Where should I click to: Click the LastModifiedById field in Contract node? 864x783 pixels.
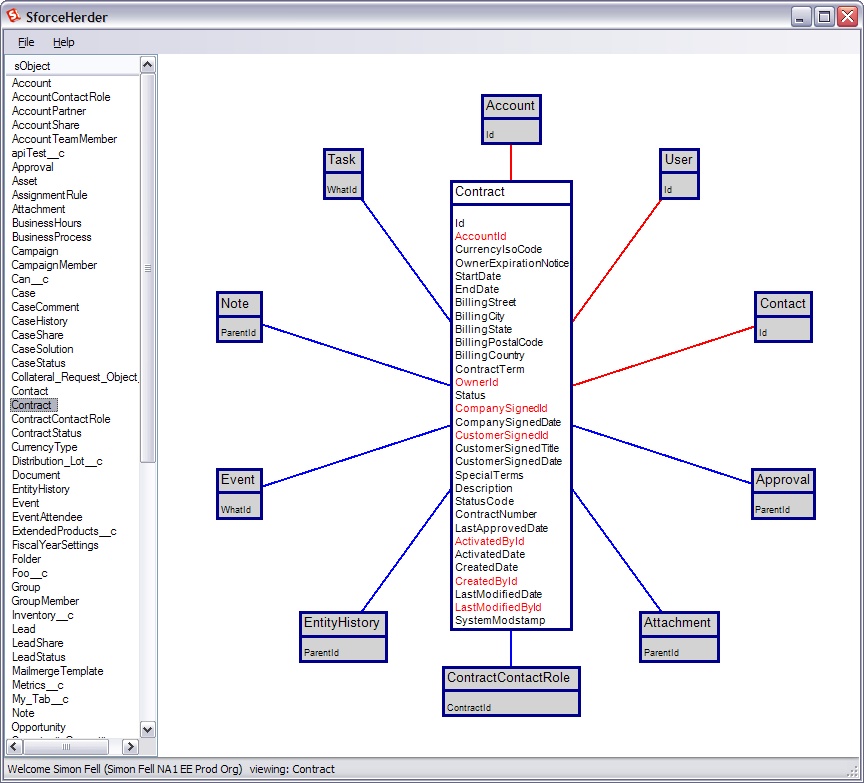[x=499, y=607]
